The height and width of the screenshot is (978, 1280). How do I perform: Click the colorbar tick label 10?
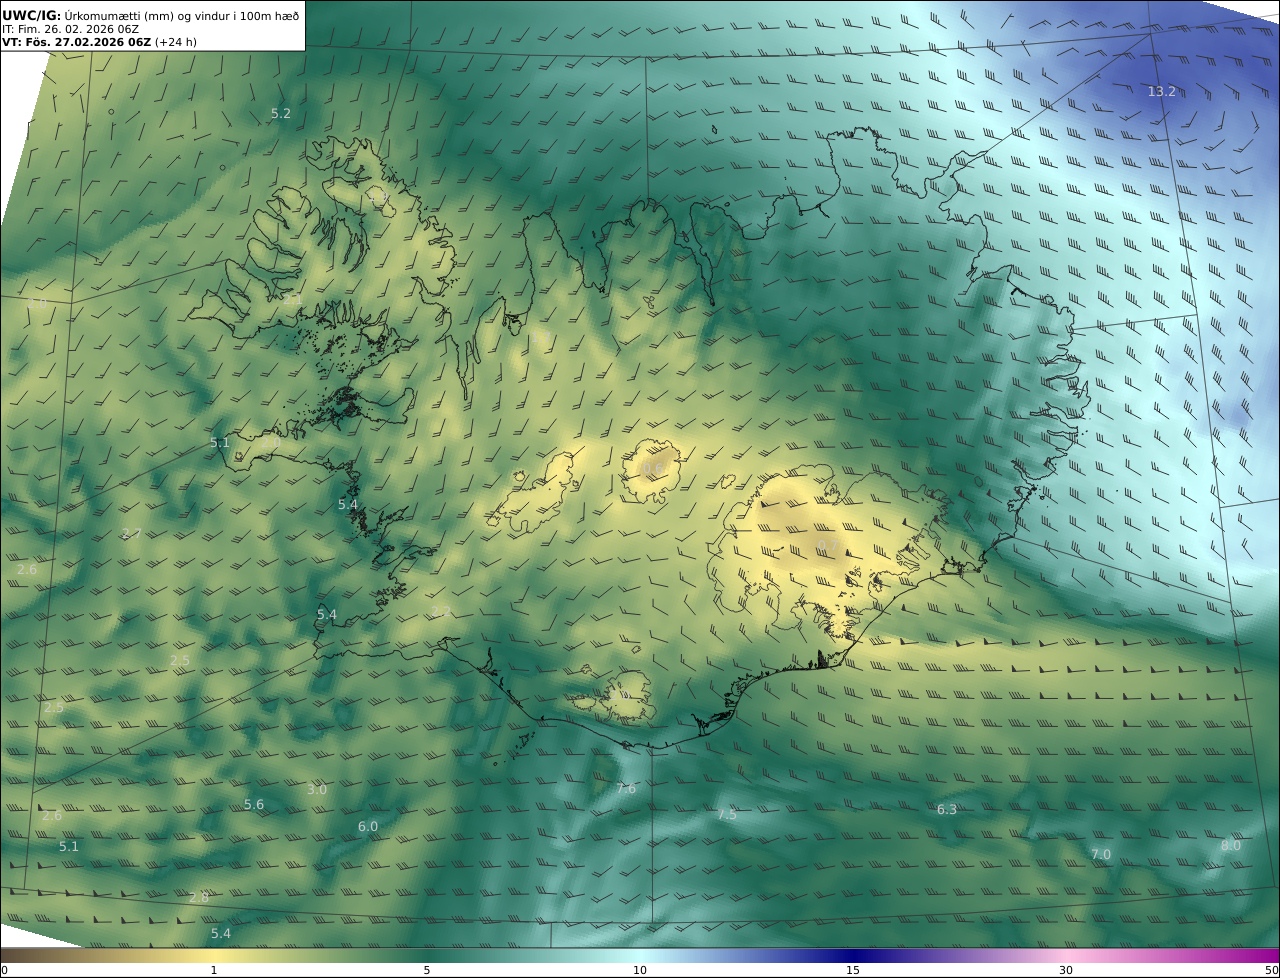(640, 970)
